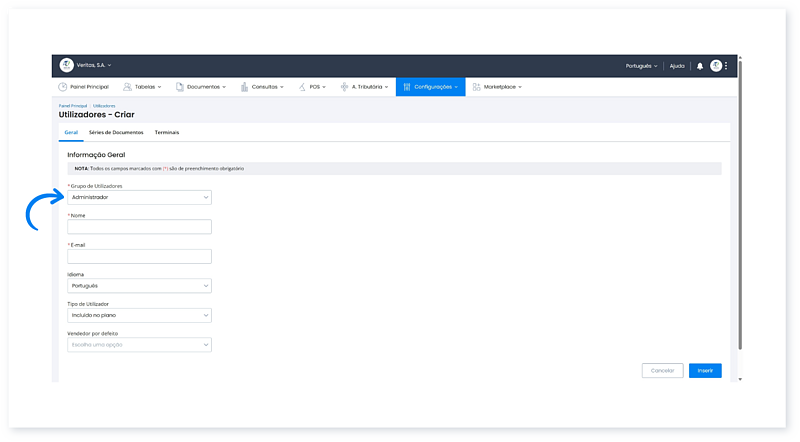Click the Consultas chart icon
The image size is (800, 442).
(x=244, y=87)
